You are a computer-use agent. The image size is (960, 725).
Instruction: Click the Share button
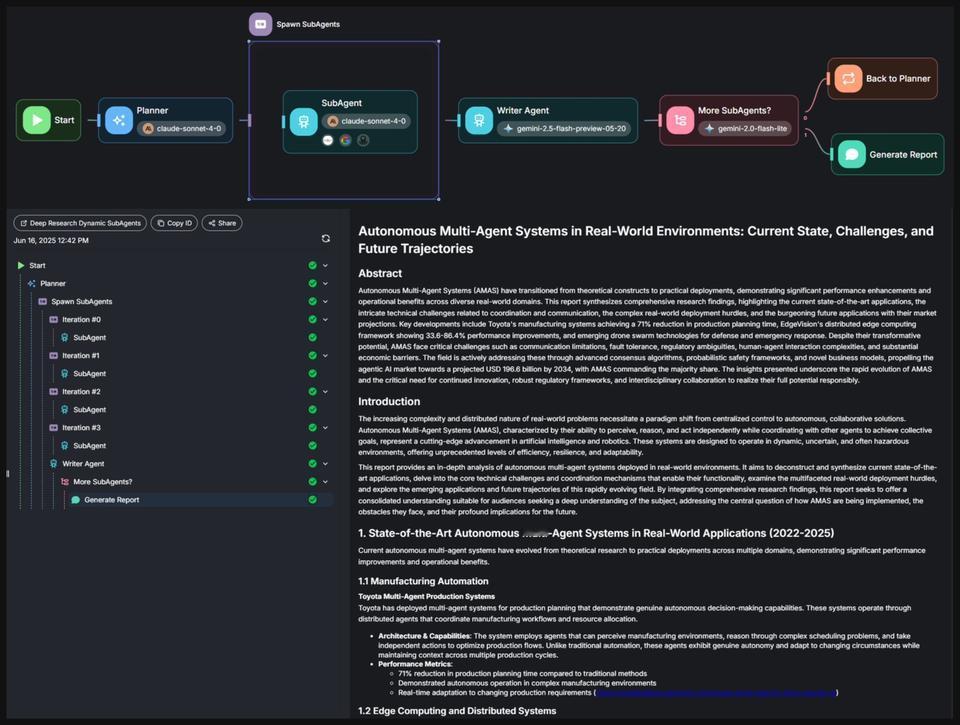point(222,223)
